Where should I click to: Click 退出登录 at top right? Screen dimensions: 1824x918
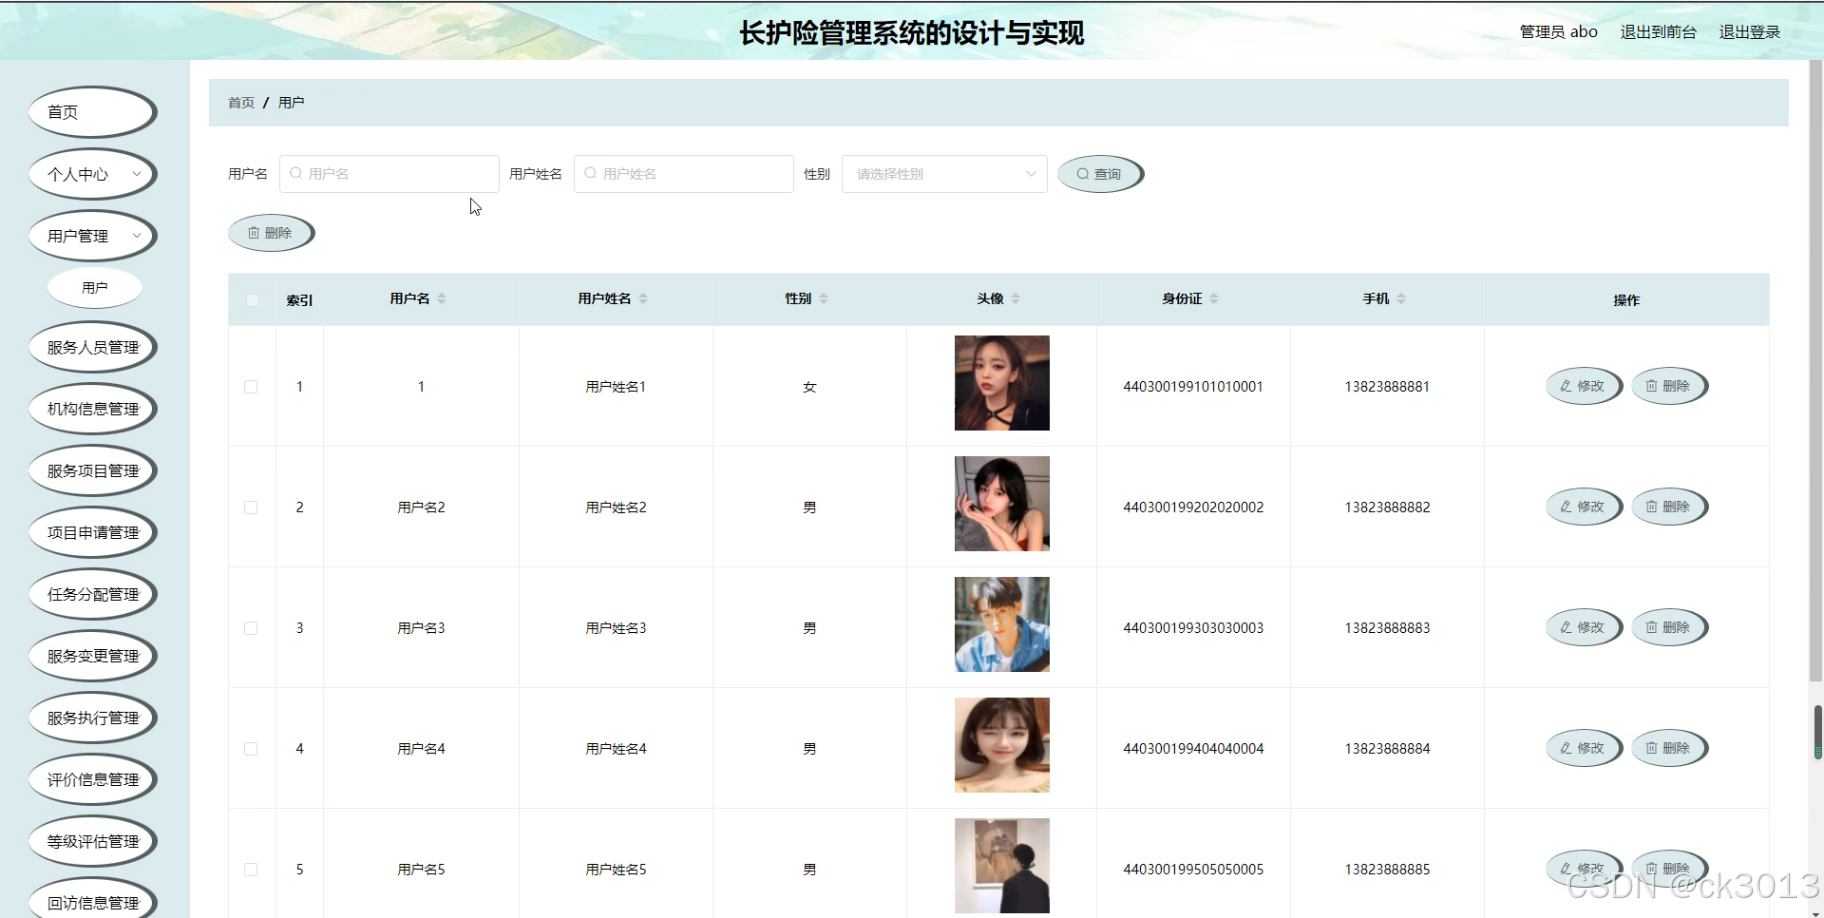(x=1748, y=31)
